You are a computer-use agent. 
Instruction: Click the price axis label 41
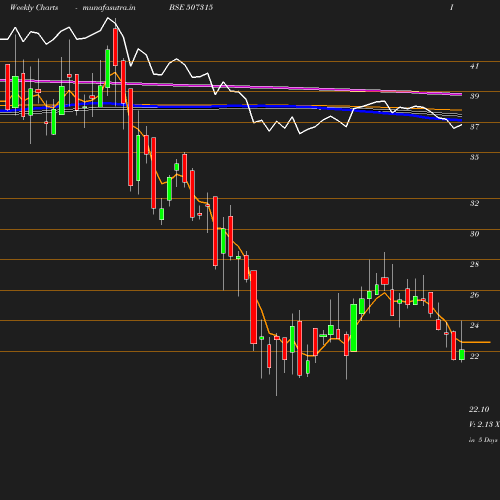click(x=474, y=66)
